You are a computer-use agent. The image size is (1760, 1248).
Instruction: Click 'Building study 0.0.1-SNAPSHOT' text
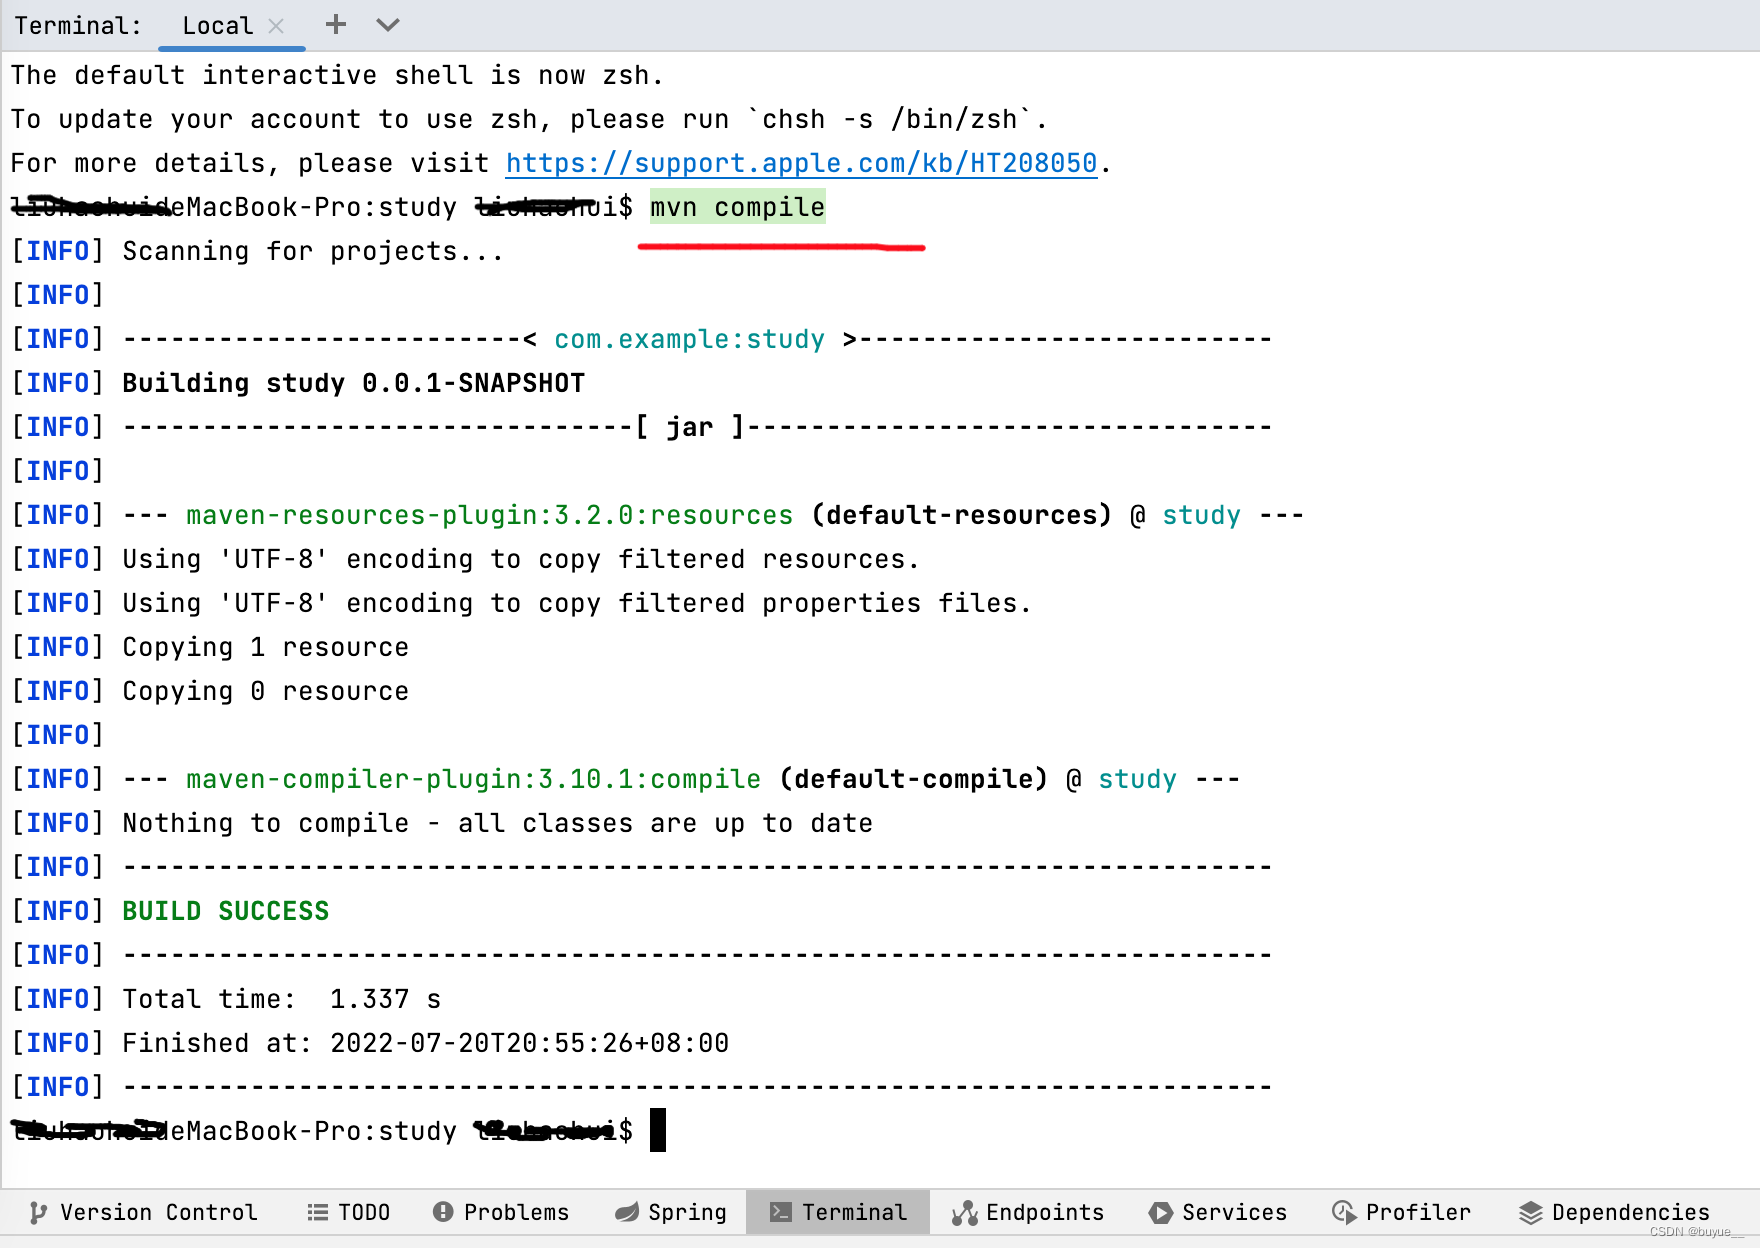(354, 383)
